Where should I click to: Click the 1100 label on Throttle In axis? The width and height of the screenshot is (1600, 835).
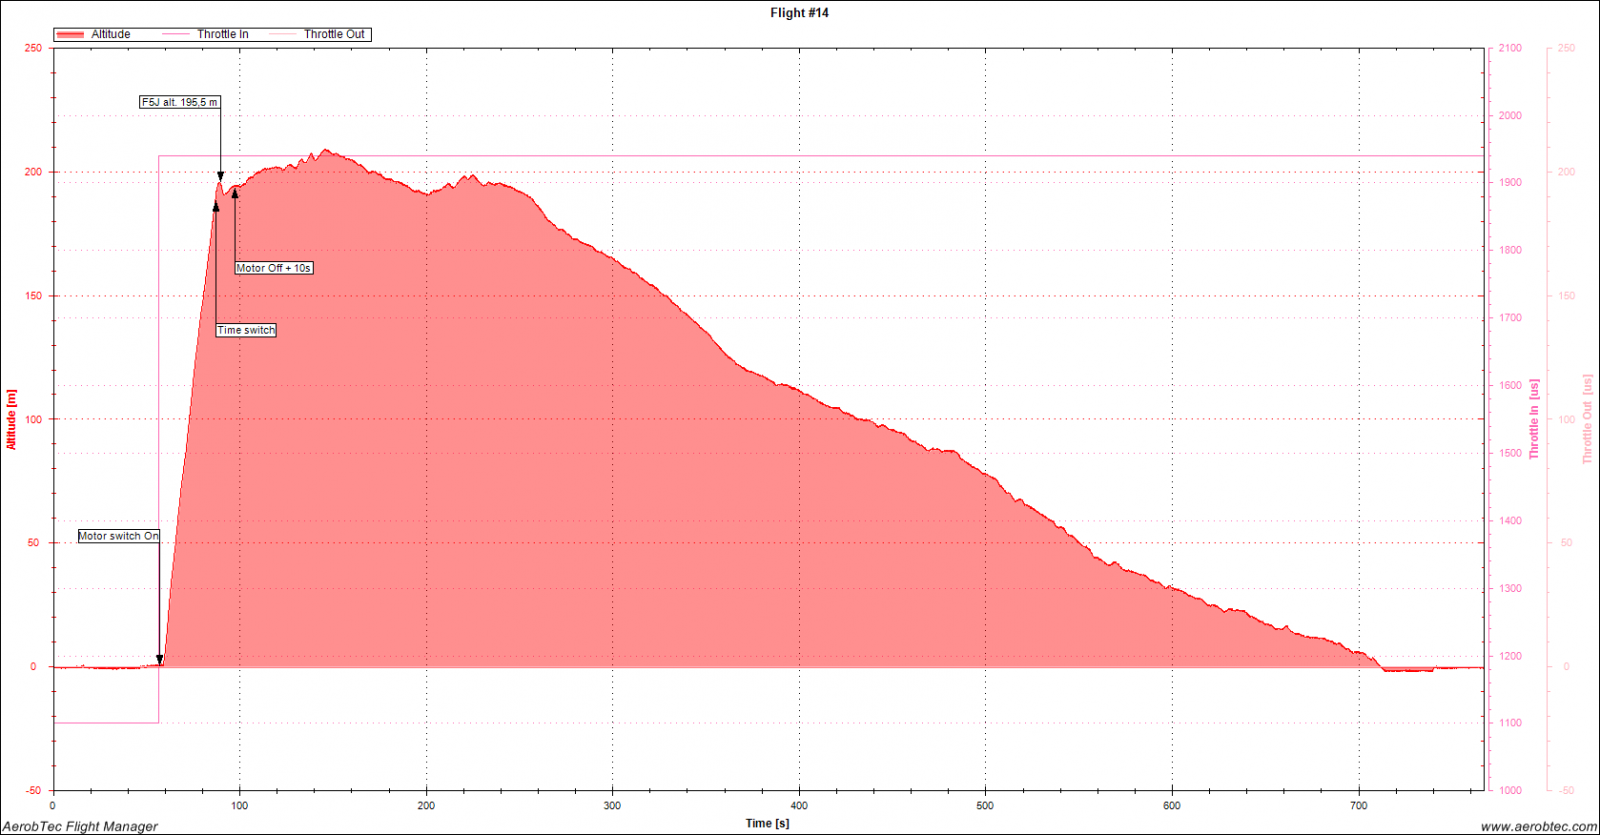point(1510,723)
